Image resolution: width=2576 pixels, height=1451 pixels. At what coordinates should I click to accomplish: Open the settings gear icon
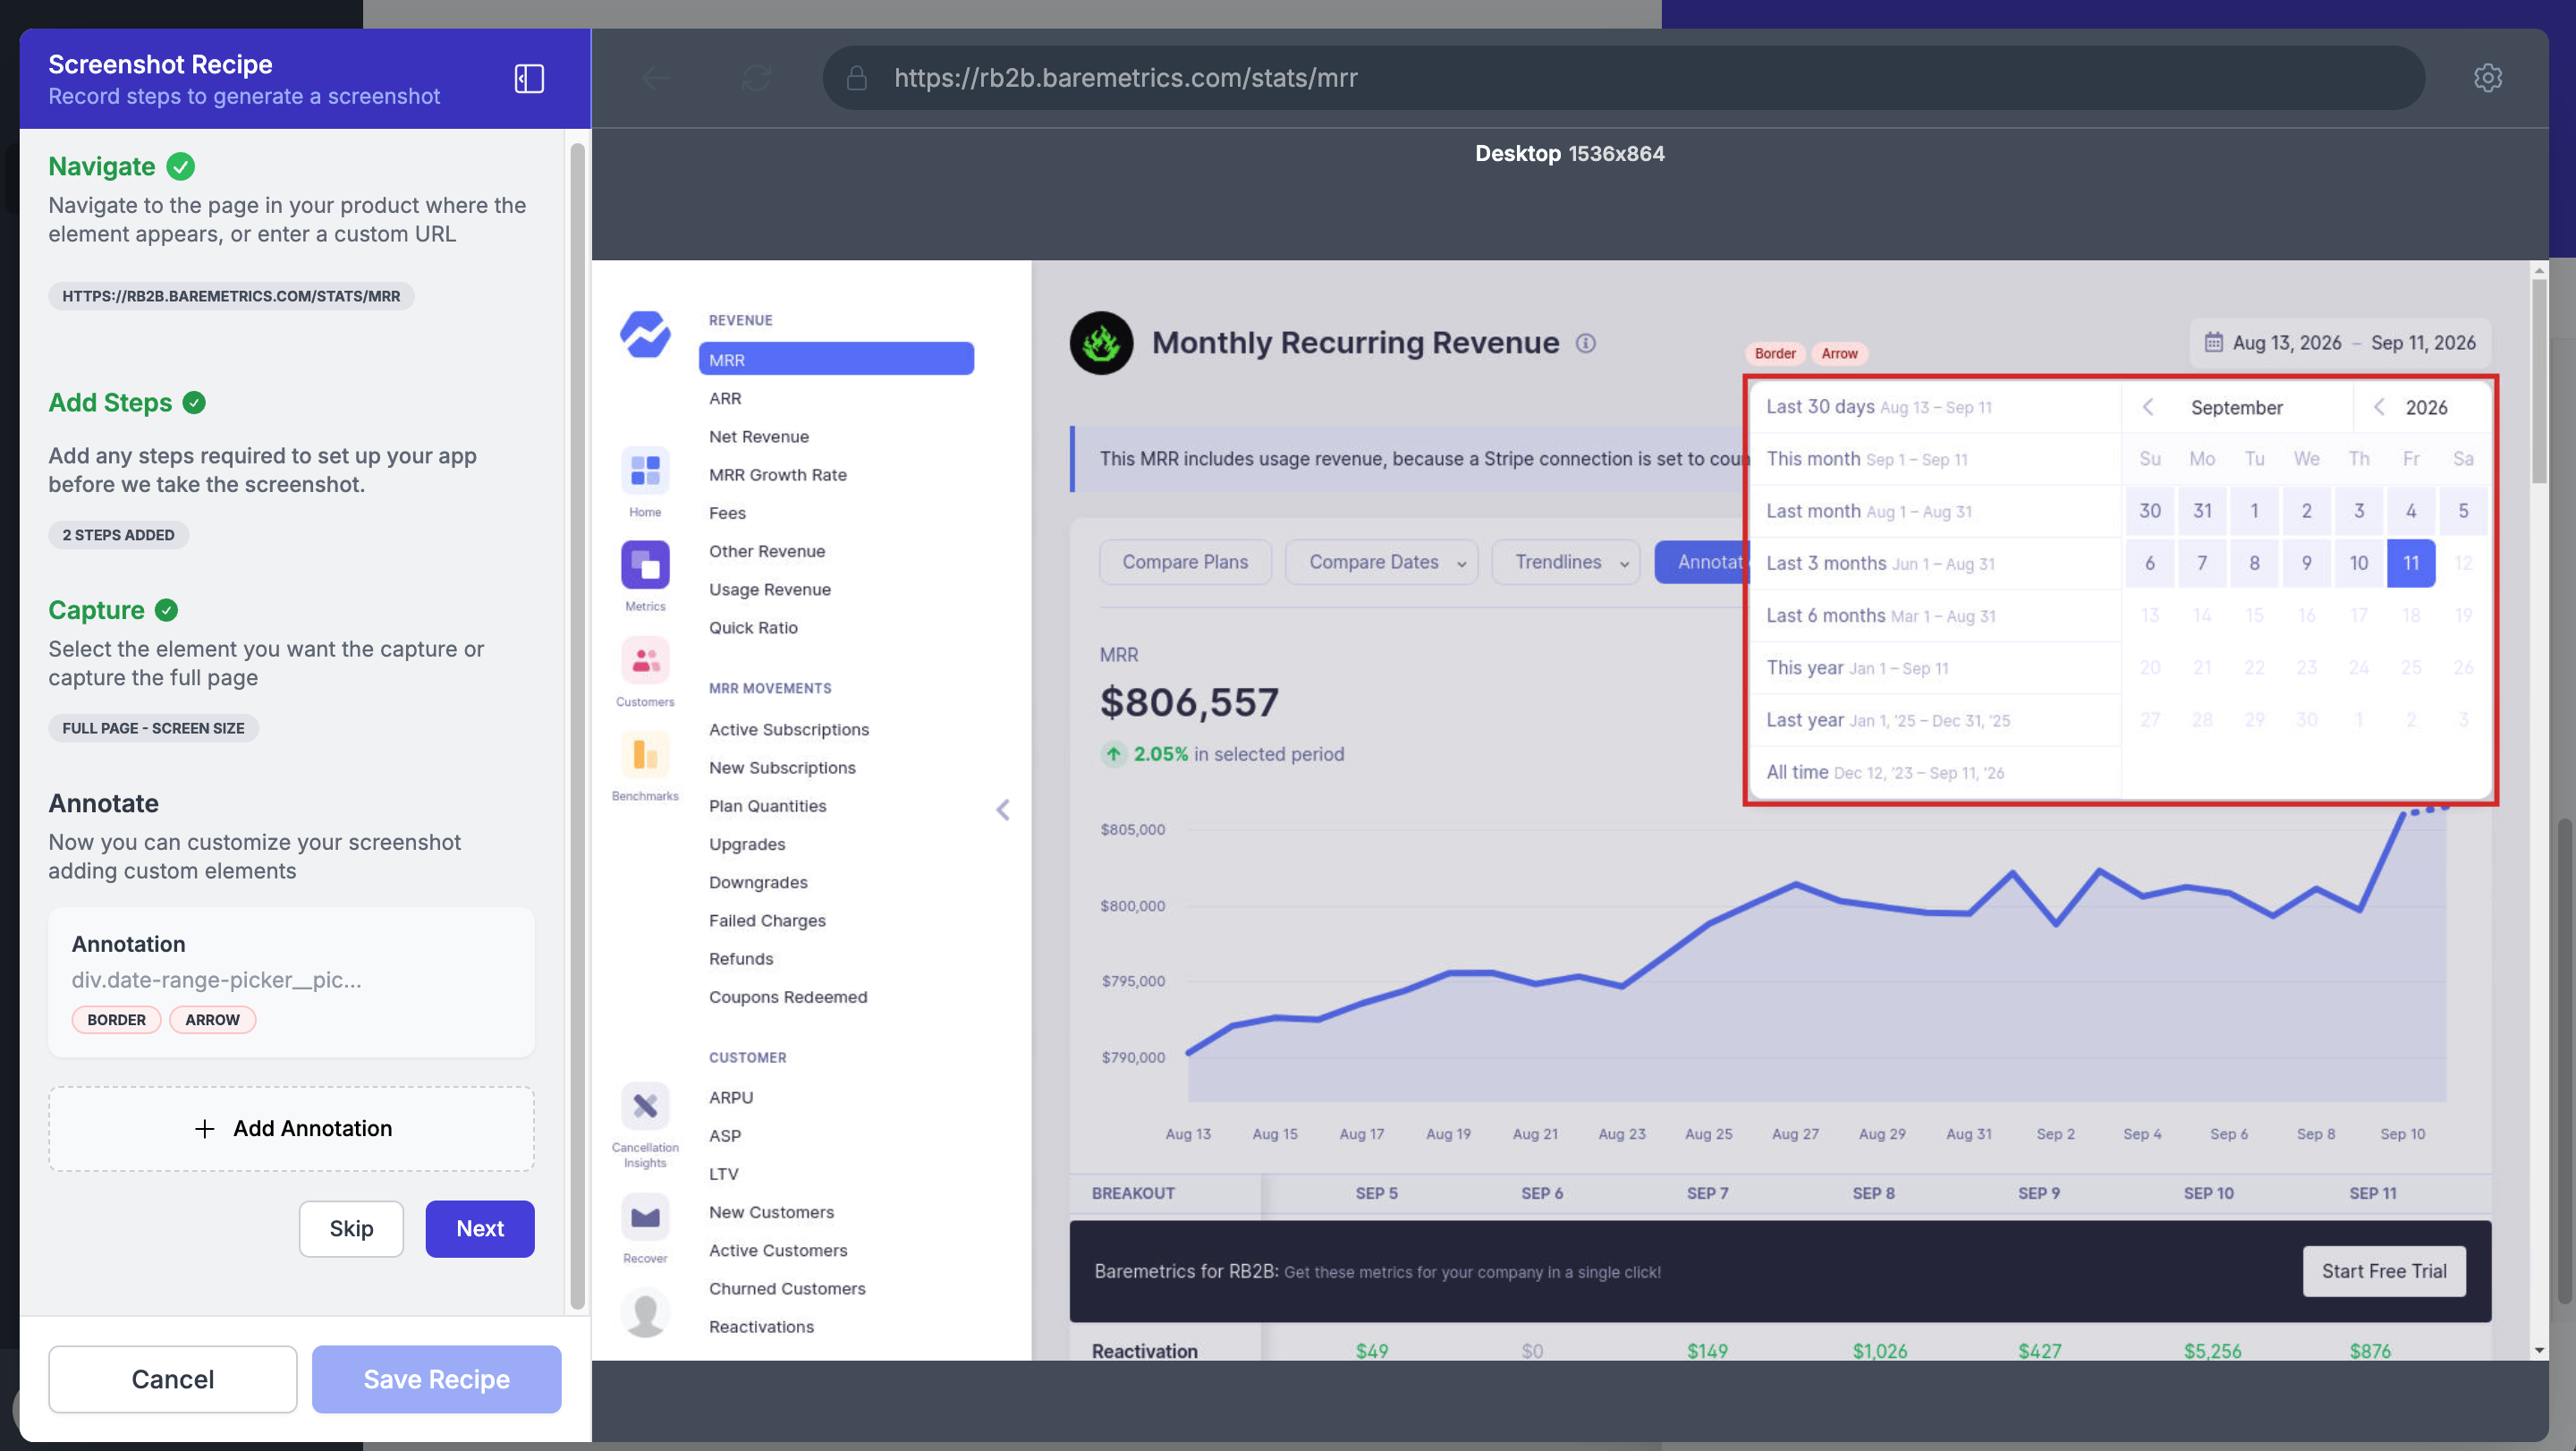[2488, 78]
